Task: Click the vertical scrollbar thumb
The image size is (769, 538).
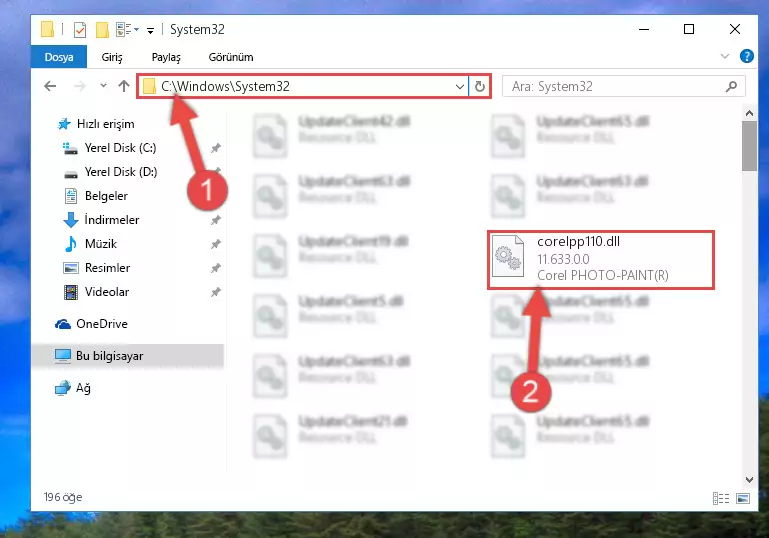Action: 749,146
